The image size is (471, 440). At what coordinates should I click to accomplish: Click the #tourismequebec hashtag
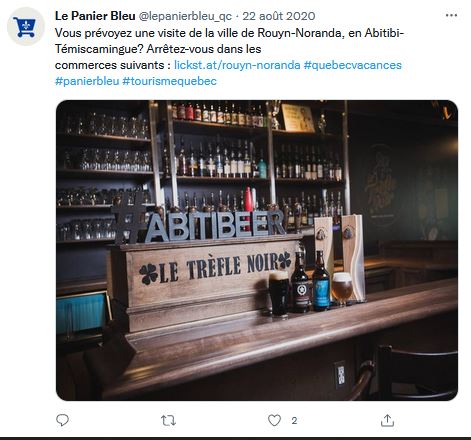pos(169,81)
